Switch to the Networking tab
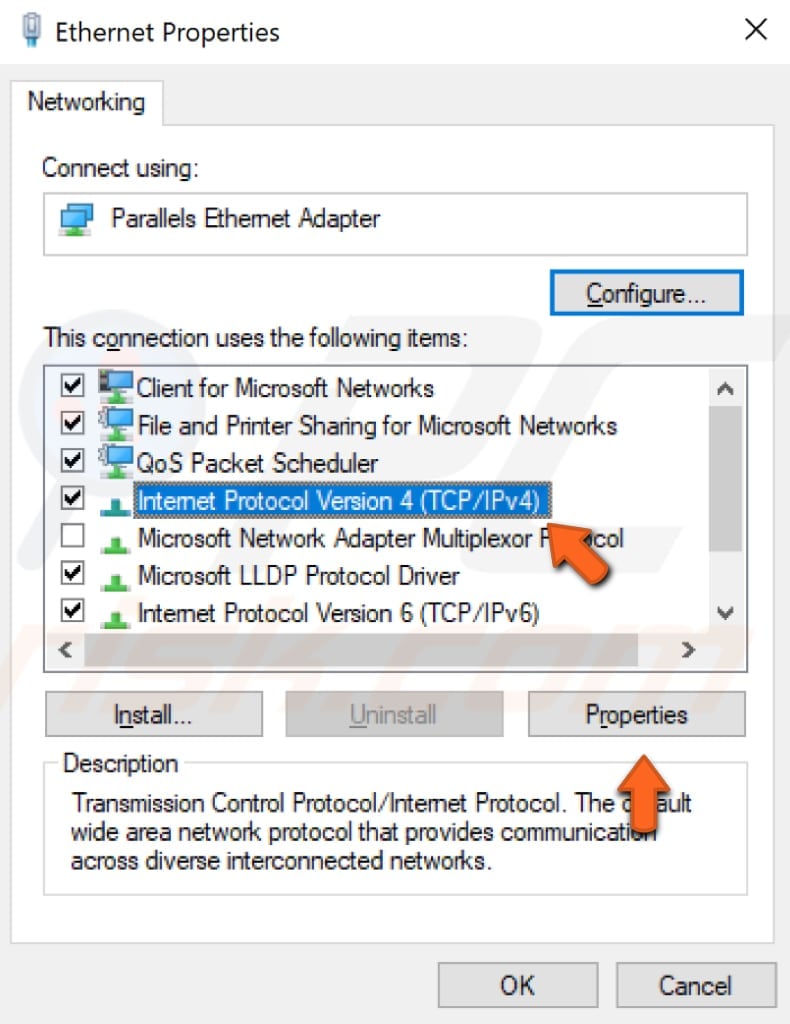This screenshot has width=790, height=1024. pos(88,101)
